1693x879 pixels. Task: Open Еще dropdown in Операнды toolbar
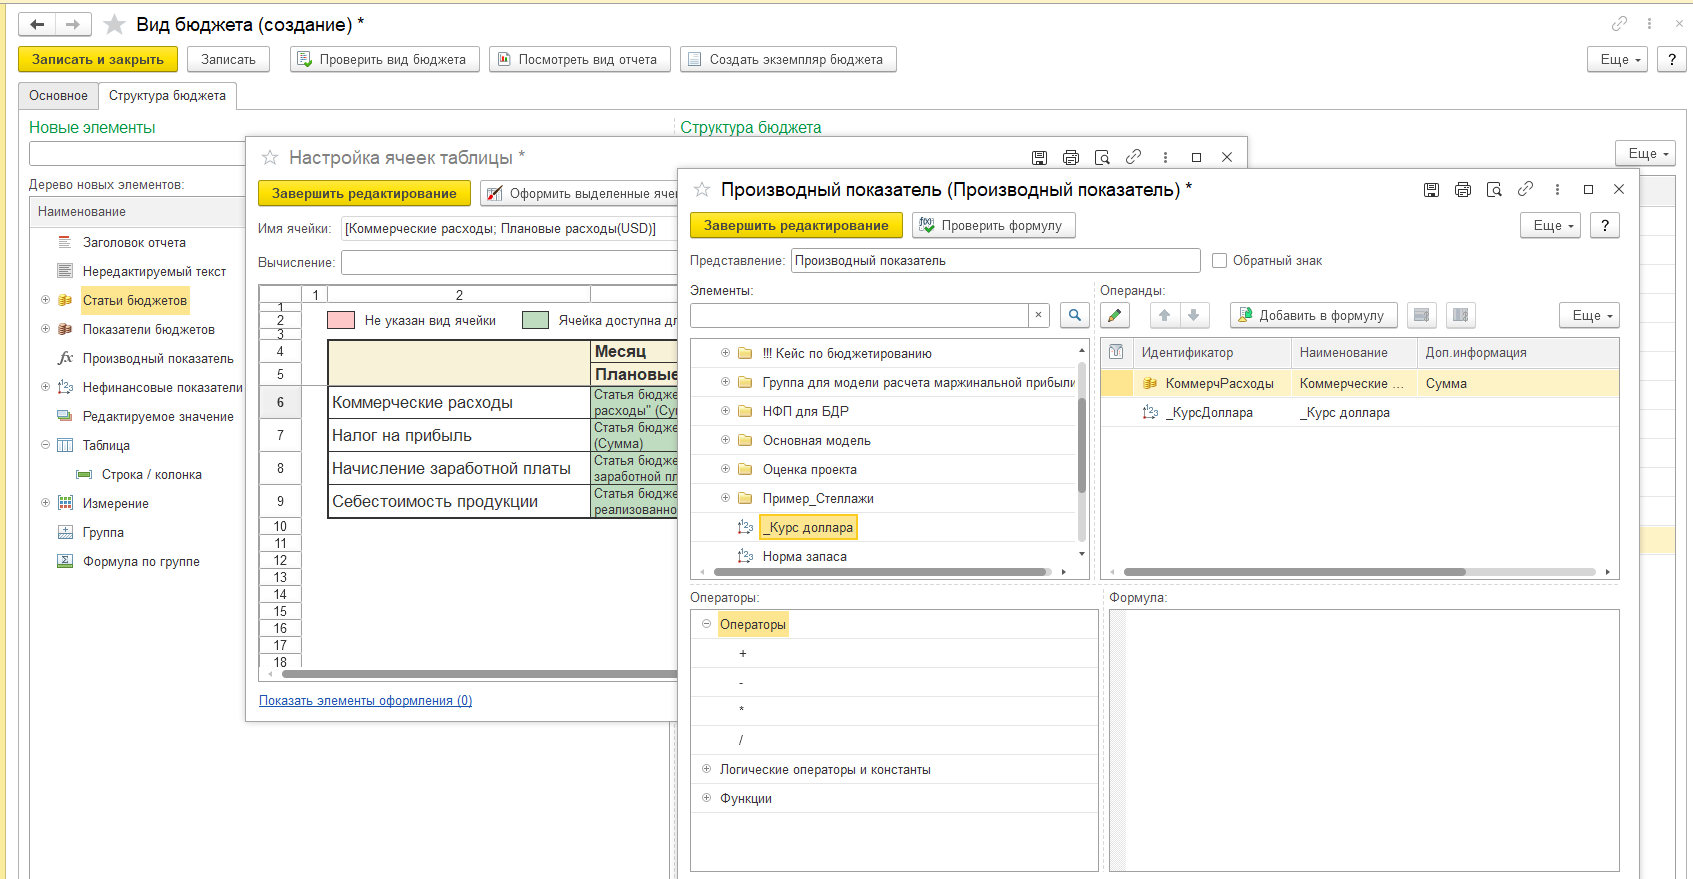pos(1589,316)
